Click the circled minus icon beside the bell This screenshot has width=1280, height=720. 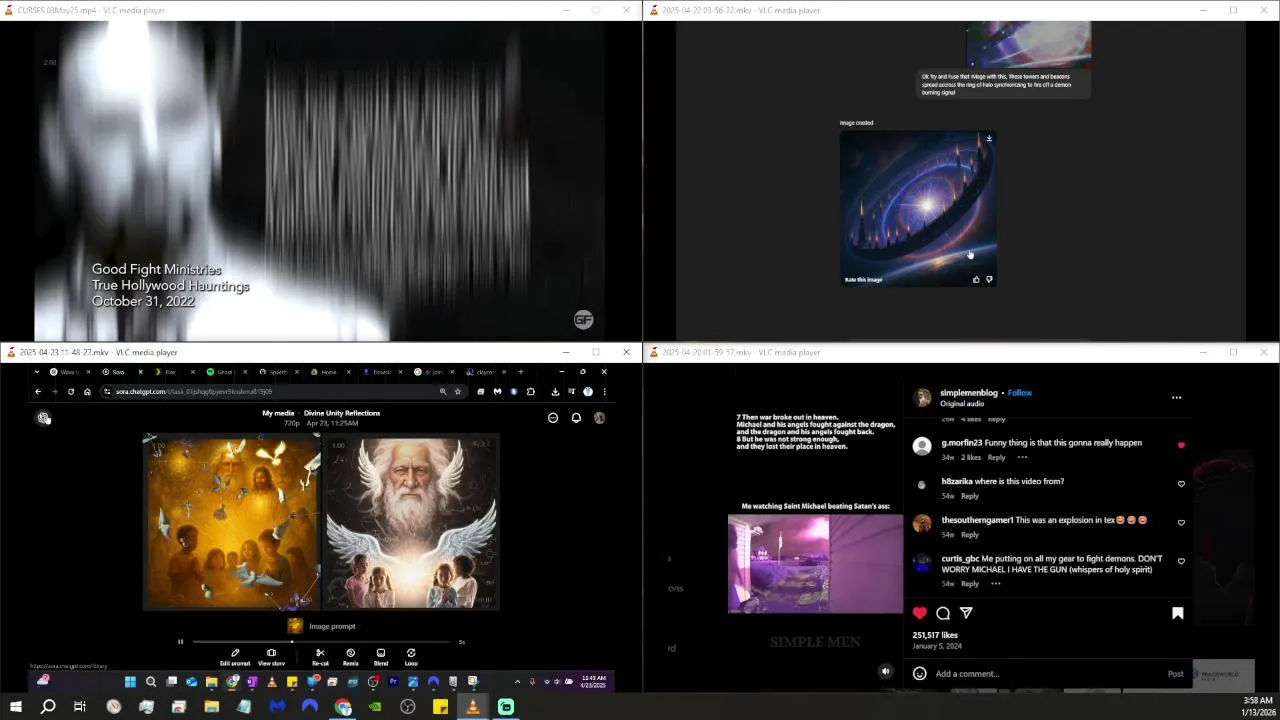point(553,418)
